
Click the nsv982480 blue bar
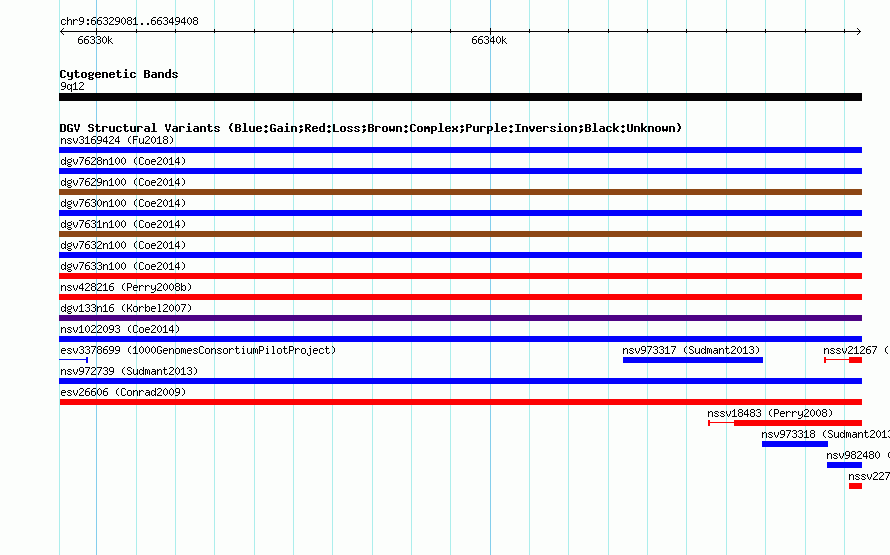(845, 465)
